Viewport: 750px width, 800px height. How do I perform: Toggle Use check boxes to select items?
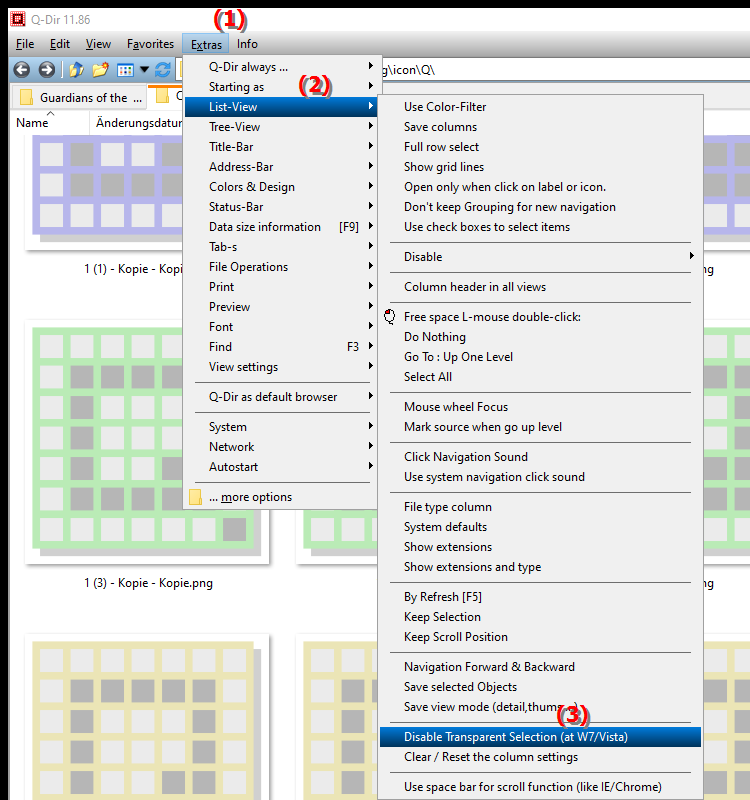[x=540, y=227]
